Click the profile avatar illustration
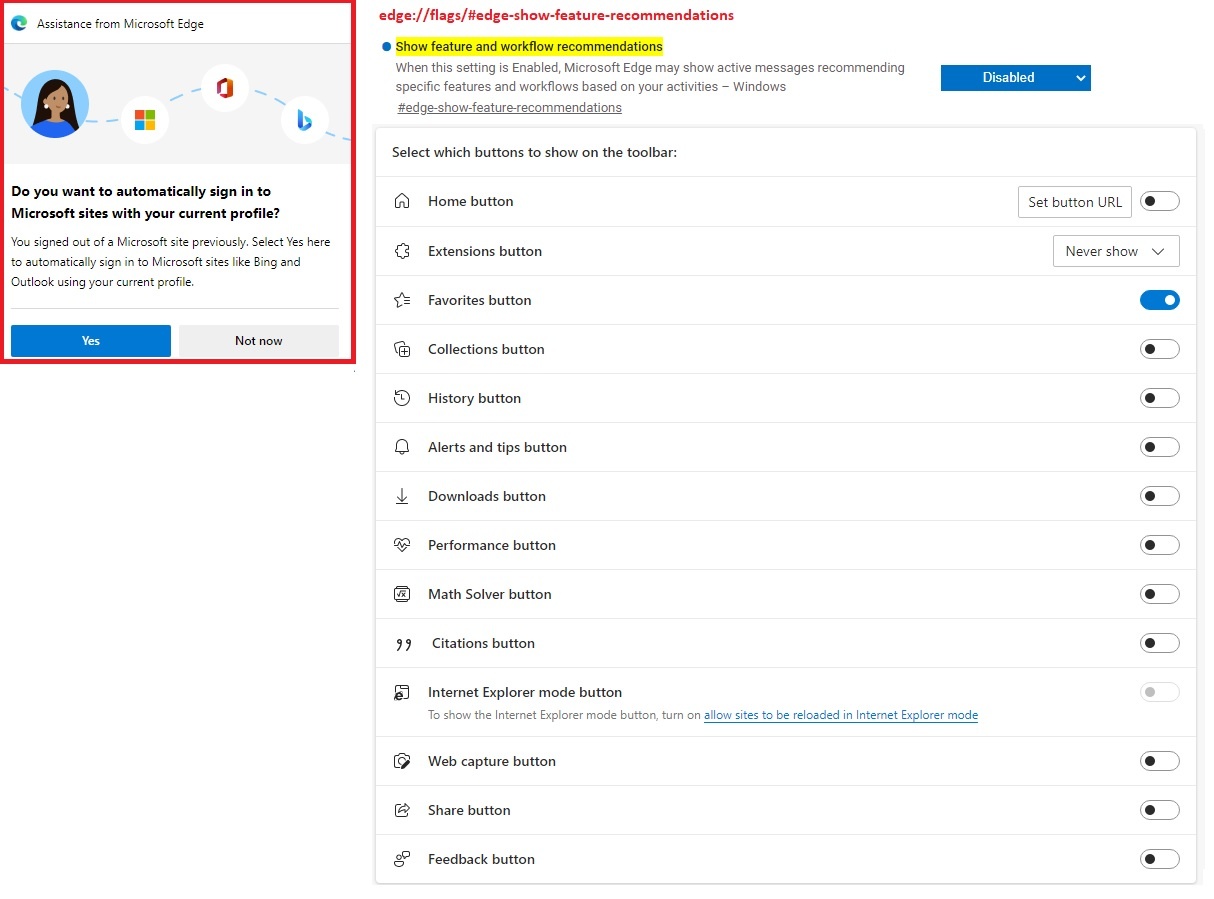 (x=55, y=104)
